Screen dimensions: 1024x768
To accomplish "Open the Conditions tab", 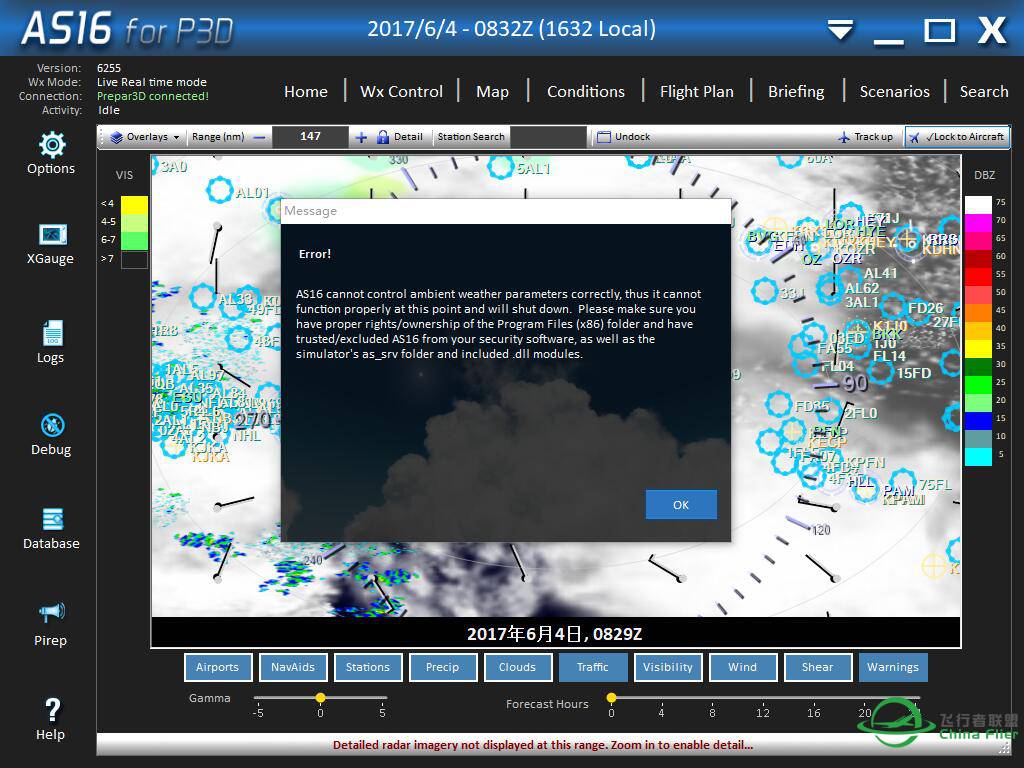I will tap(586, 91).
